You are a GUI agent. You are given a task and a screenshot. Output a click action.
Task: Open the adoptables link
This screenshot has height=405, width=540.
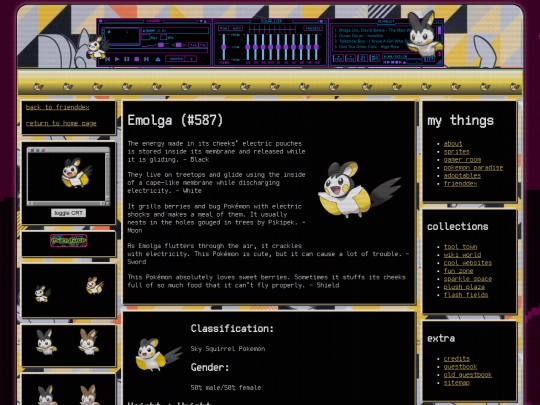[462, 175]
